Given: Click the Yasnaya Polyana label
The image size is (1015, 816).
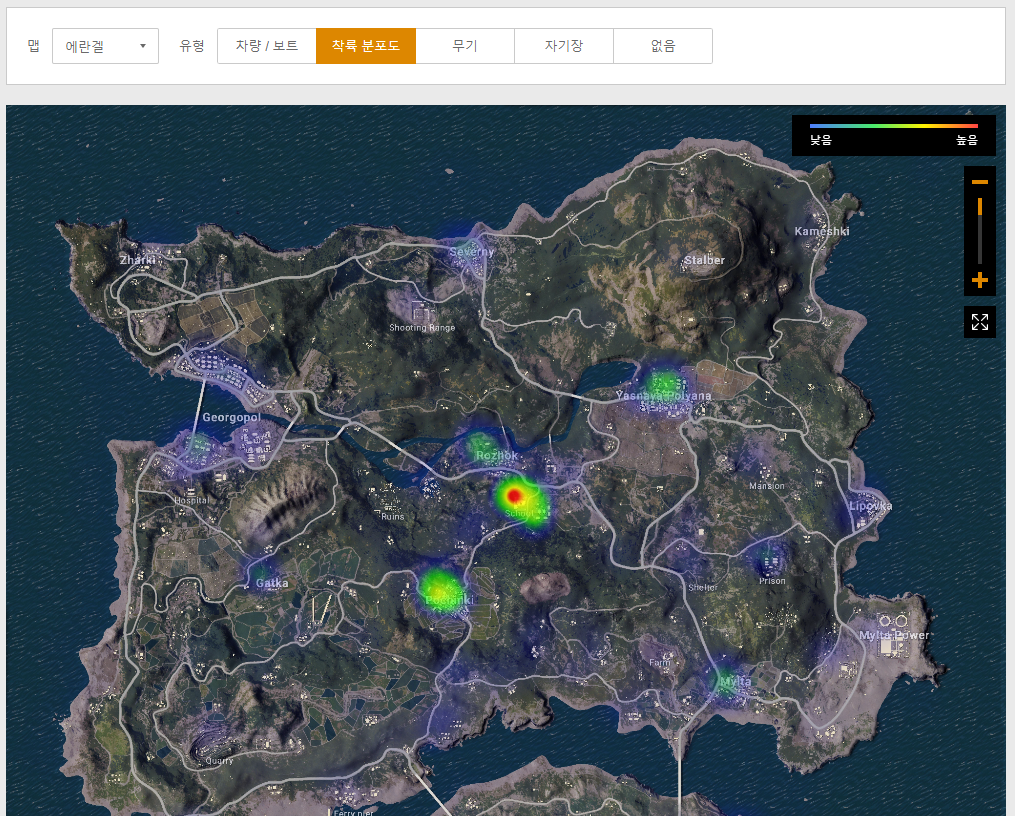Looking at the screenshot, I should point(664,395).
